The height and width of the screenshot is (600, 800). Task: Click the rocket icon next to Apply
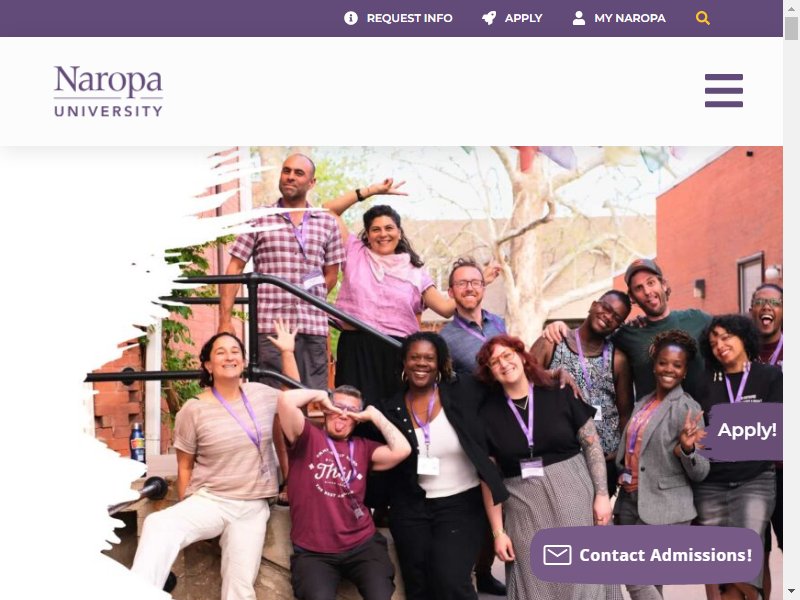tap(489, 18)
